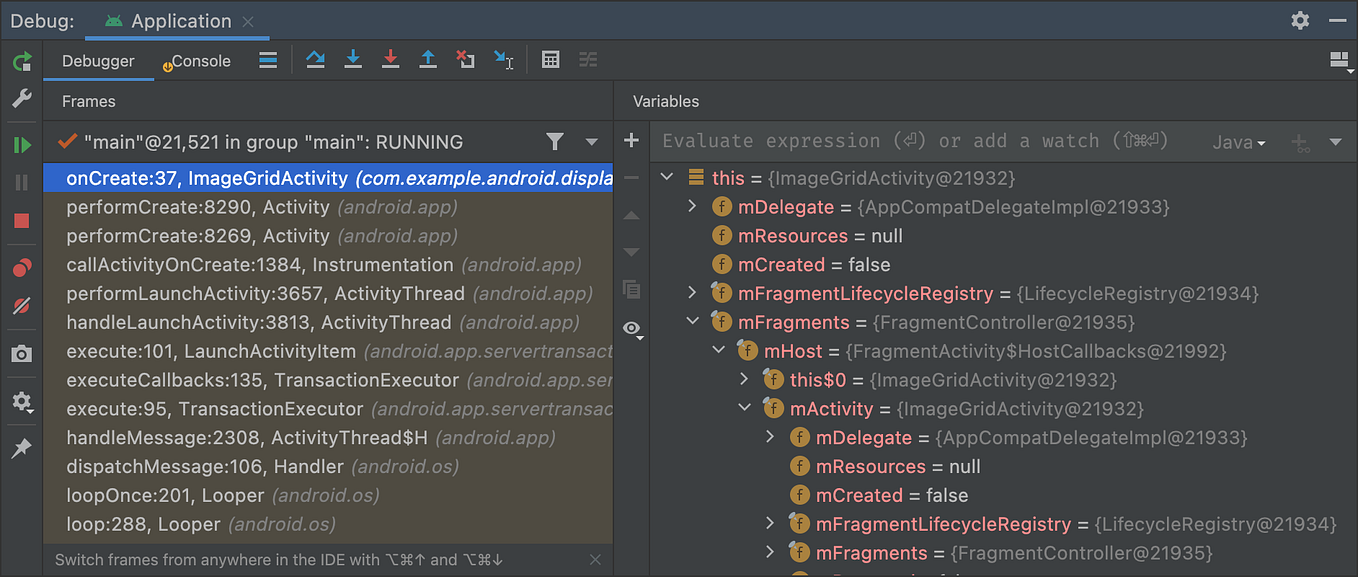
Task: Open the Evaluate Expression calculator
Action: tap(550, 60)
